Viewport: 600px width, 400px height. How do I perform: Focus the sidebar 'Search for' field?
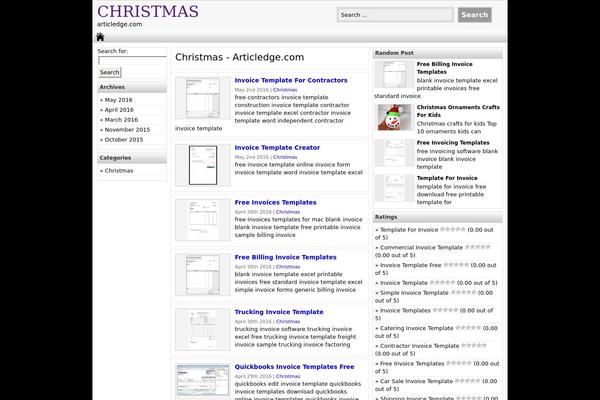(132, 60)
